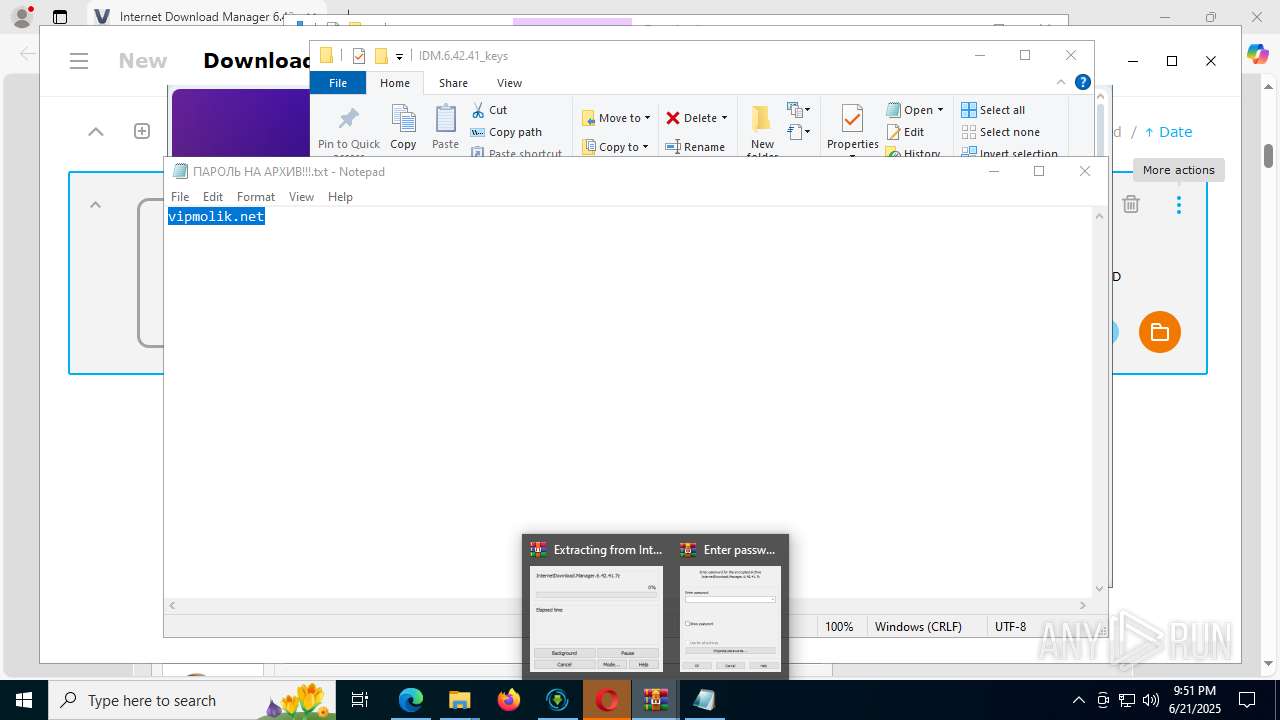Image resolution: width=1280 pixels, height=720 pixels.
Task: Switch to Explorer View tab
Action: click(509, 83)
